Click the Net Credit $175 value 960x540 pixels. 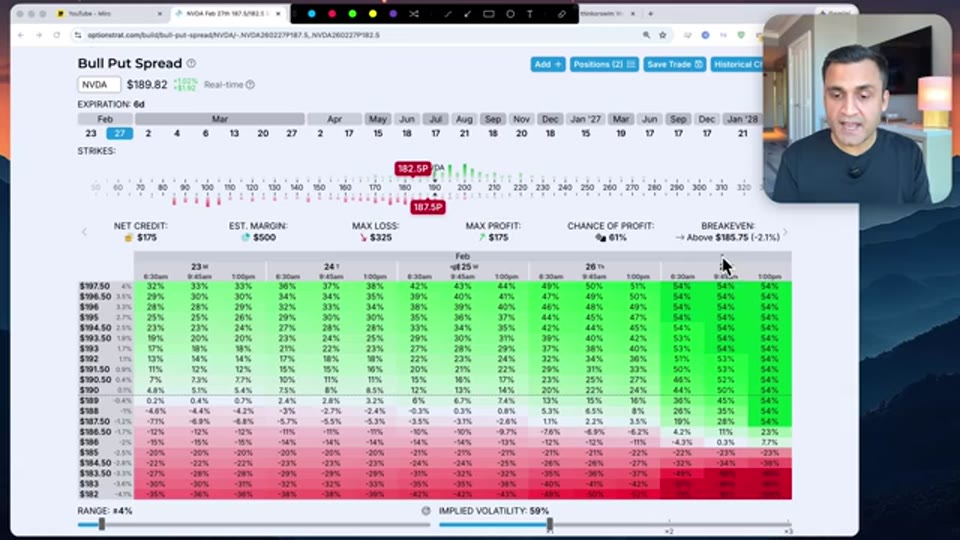coord(146,238)
